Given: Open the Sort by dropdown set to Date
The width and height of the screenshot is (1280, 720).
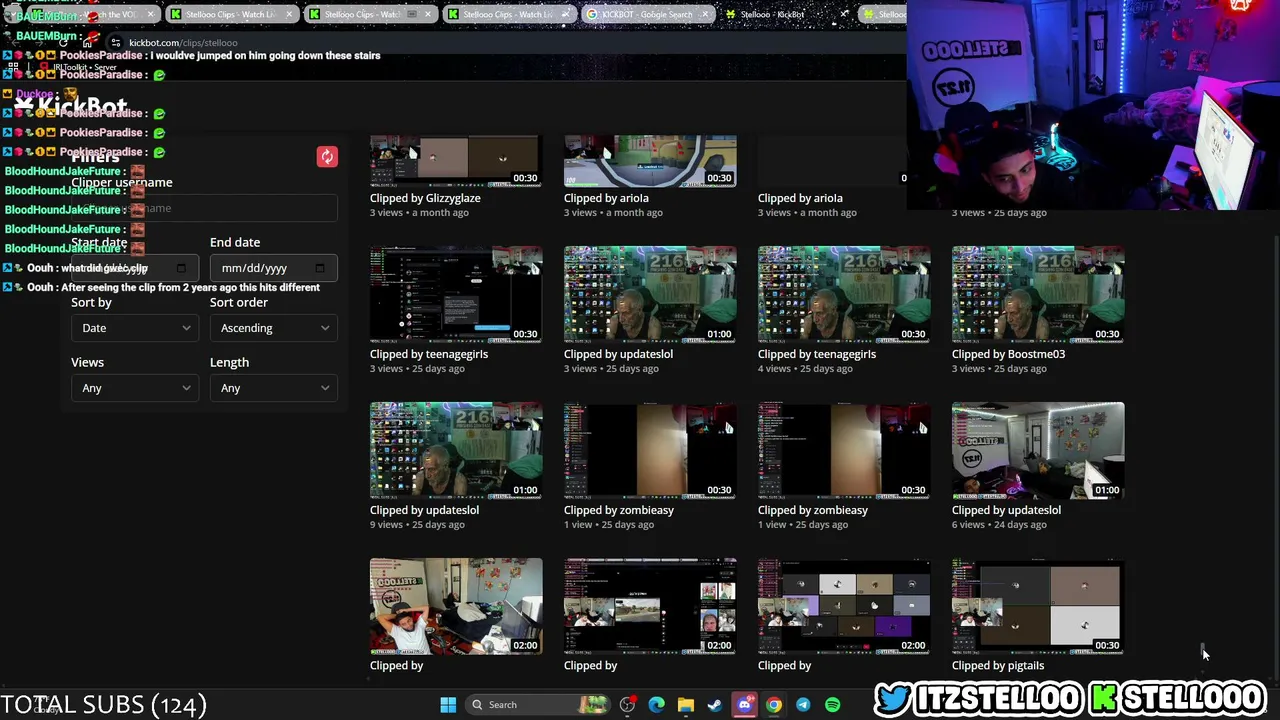Looking at the screenshot, I should 134,328.
